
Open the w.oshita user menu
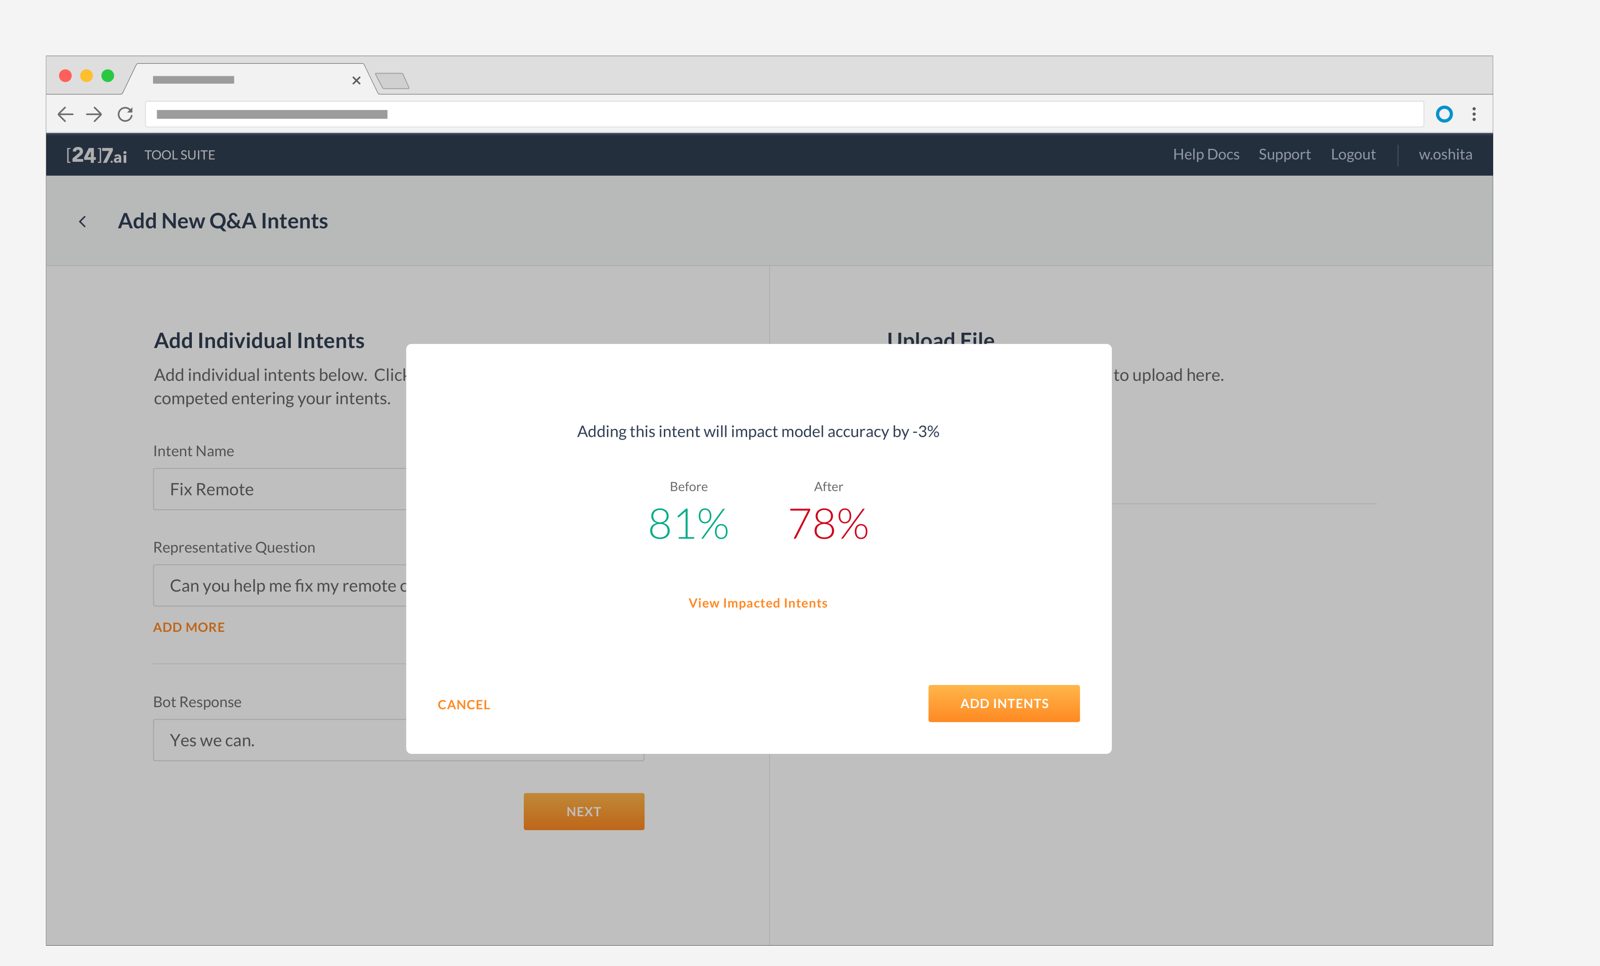pyautogui.click(x=1445, y=154)
